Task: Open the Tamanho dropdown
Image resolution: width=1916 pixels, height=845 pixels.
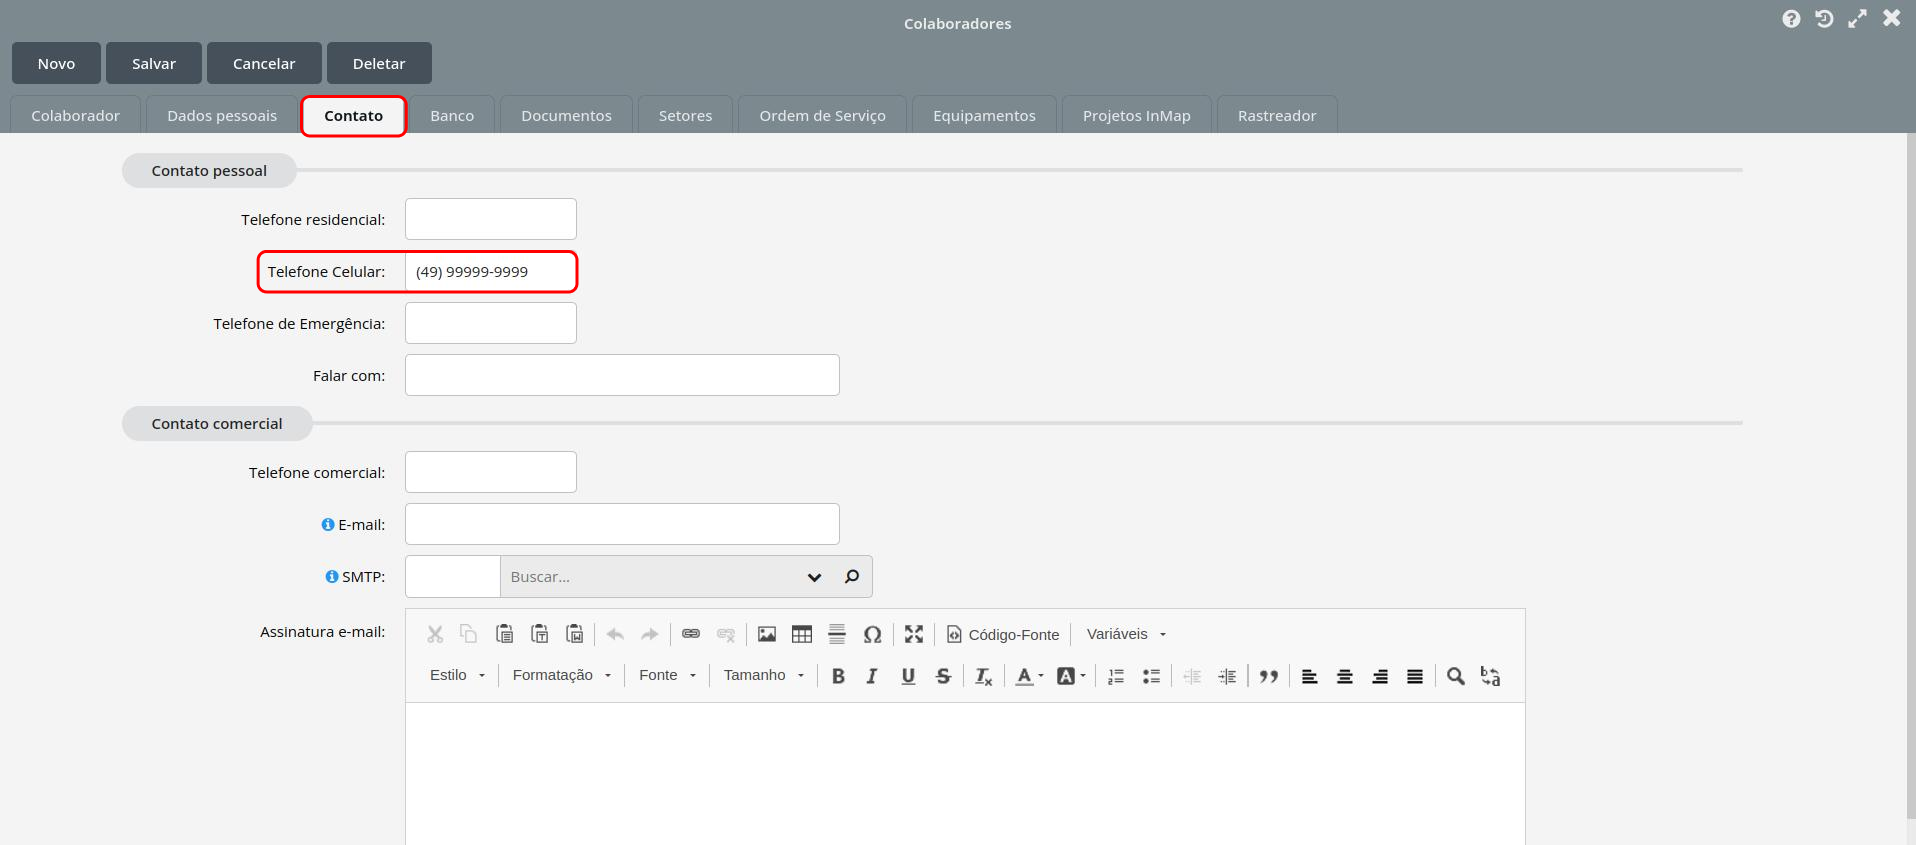Action: (764, 675)
